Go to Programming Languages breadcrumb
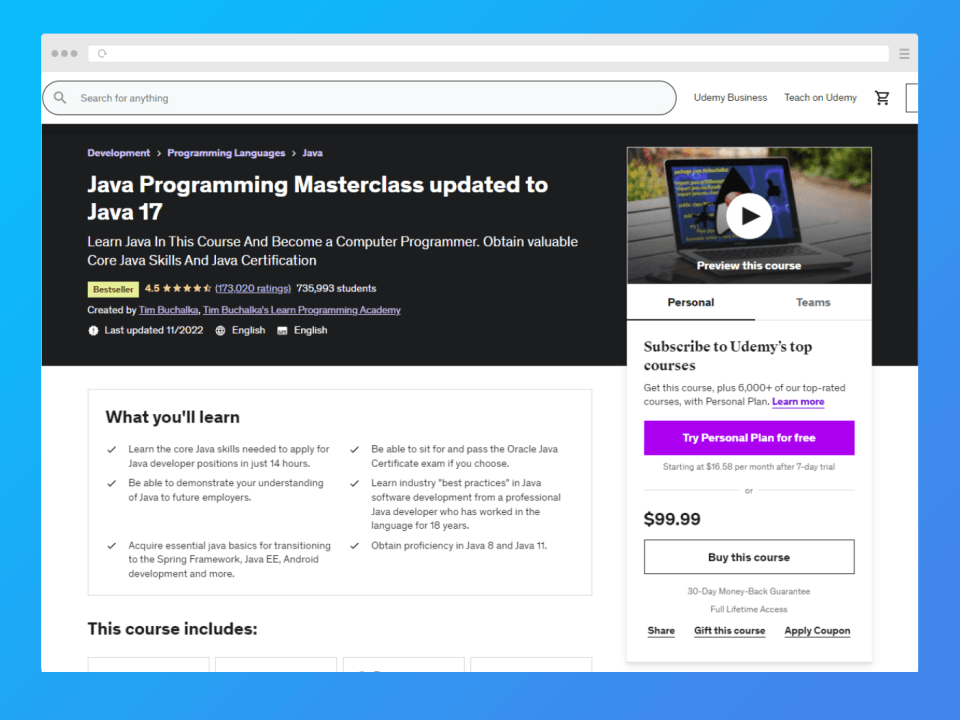This screenshot has height=720, width=960. click(226, 153)
